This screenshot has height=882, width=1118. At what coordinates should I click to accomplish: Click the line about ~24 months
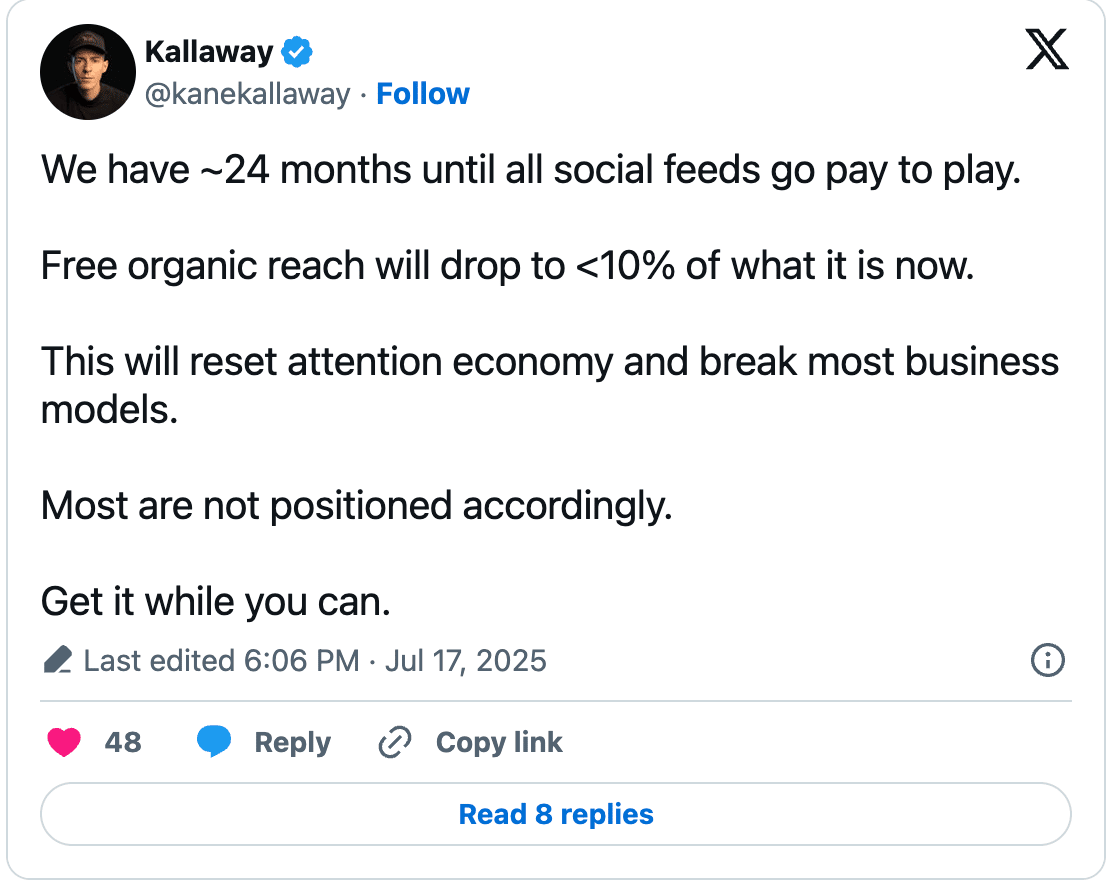click(531, 171)
